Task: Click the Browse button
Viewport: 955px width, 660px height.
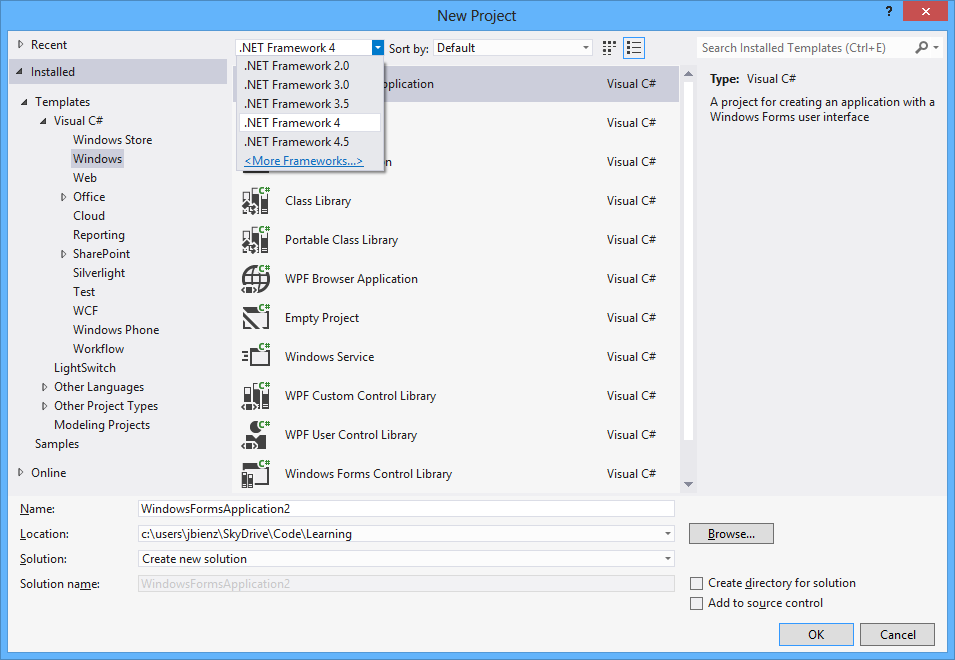Action: (x=731, y=534)
